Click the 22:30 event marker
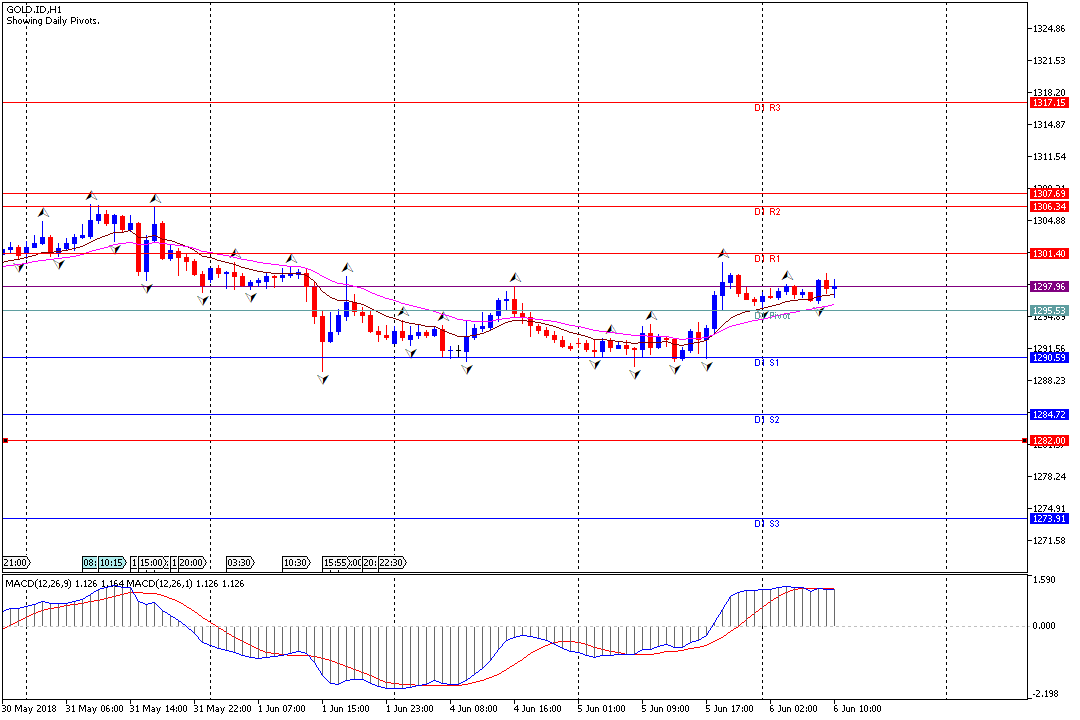The image size is (1080, 720). click(392, 563)
